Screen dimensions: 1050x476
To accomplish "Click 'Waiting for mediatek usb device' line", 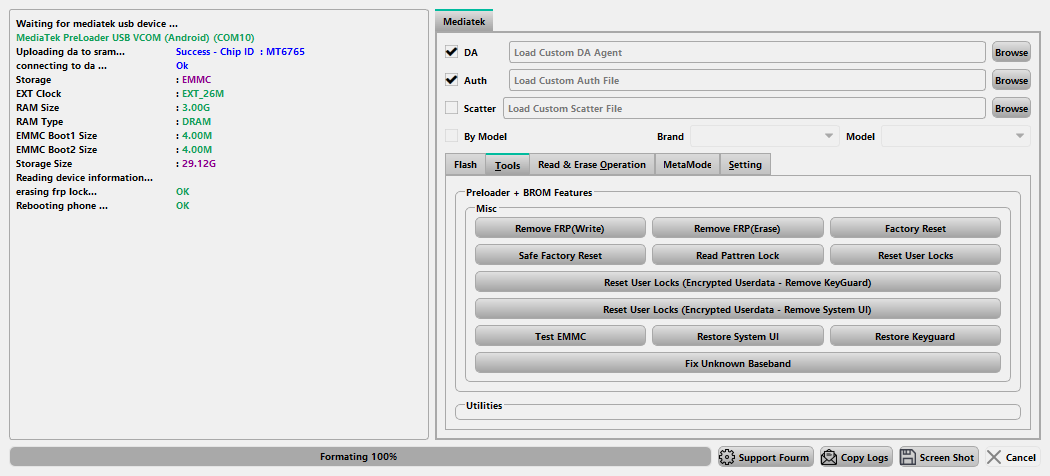I will (x=97, y=23).
